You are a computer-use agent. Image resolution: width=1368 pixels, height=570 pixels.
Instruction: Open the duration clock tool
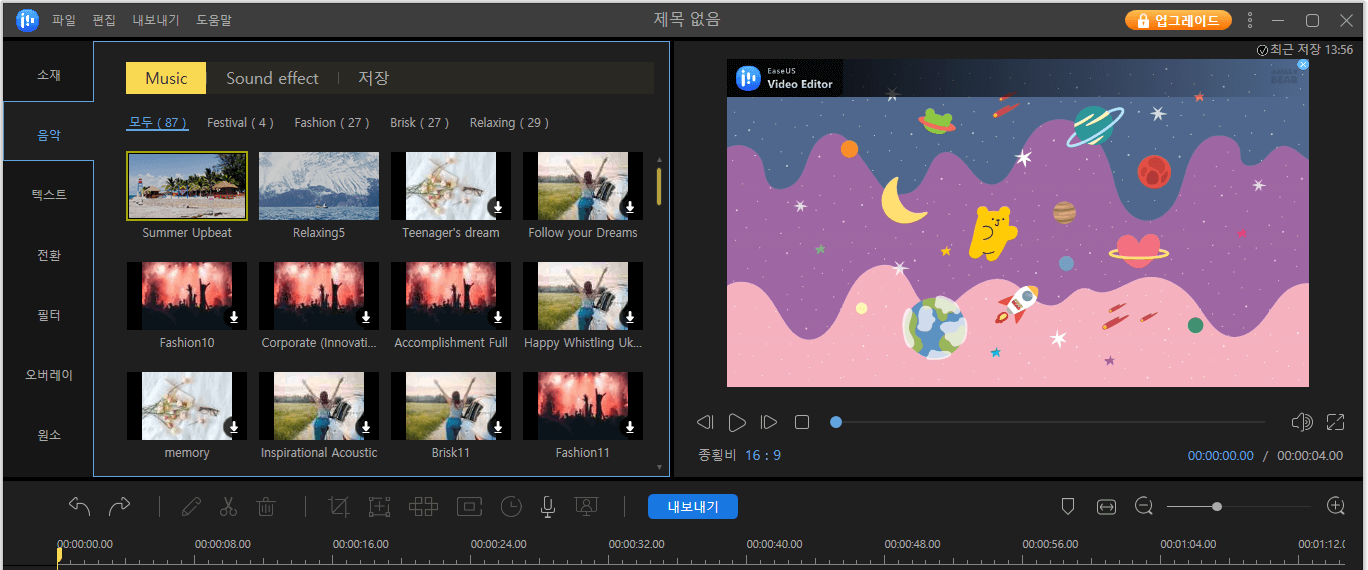tap(511, 507)
